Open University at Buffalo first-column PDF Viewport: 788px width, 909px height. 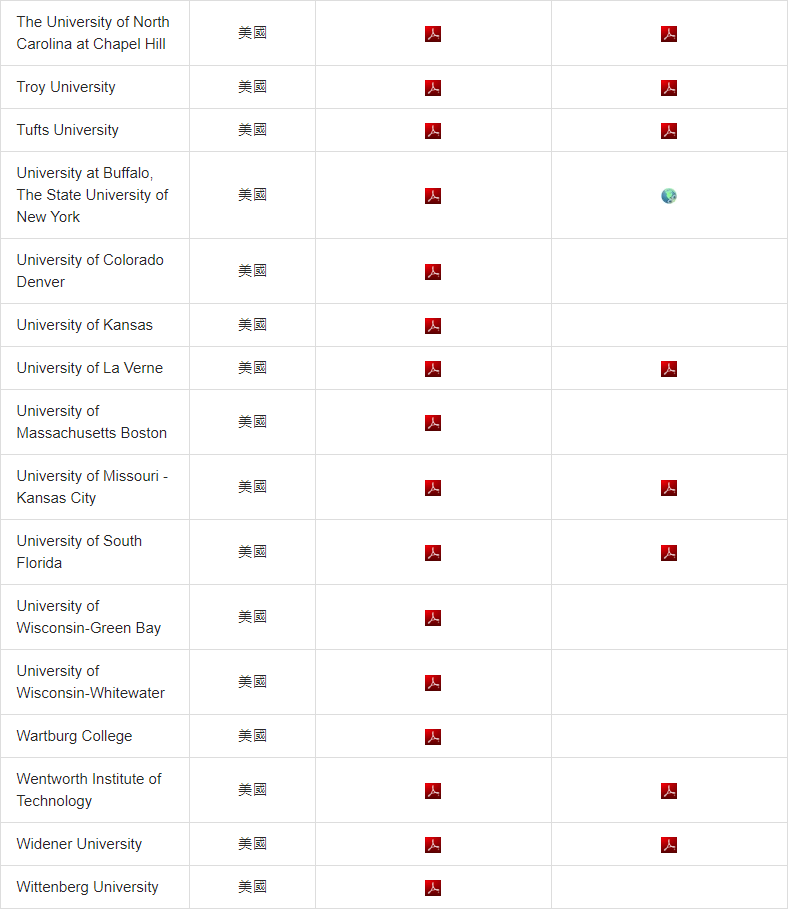(433, 196)
